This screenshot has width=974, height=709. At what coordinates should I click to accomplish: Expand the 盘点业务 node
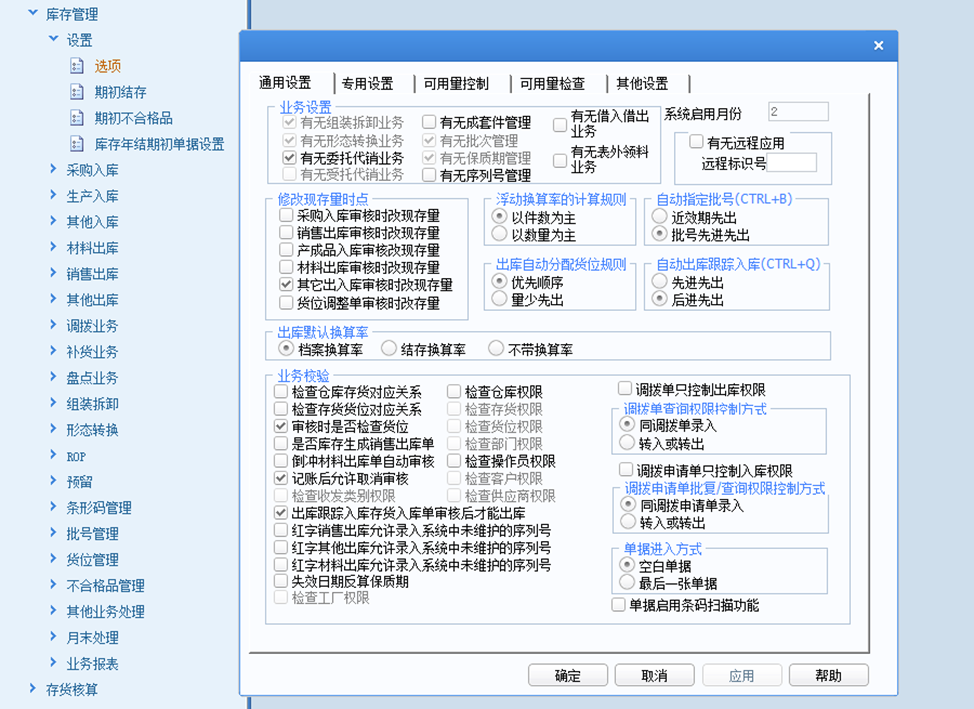coord(53,377)
